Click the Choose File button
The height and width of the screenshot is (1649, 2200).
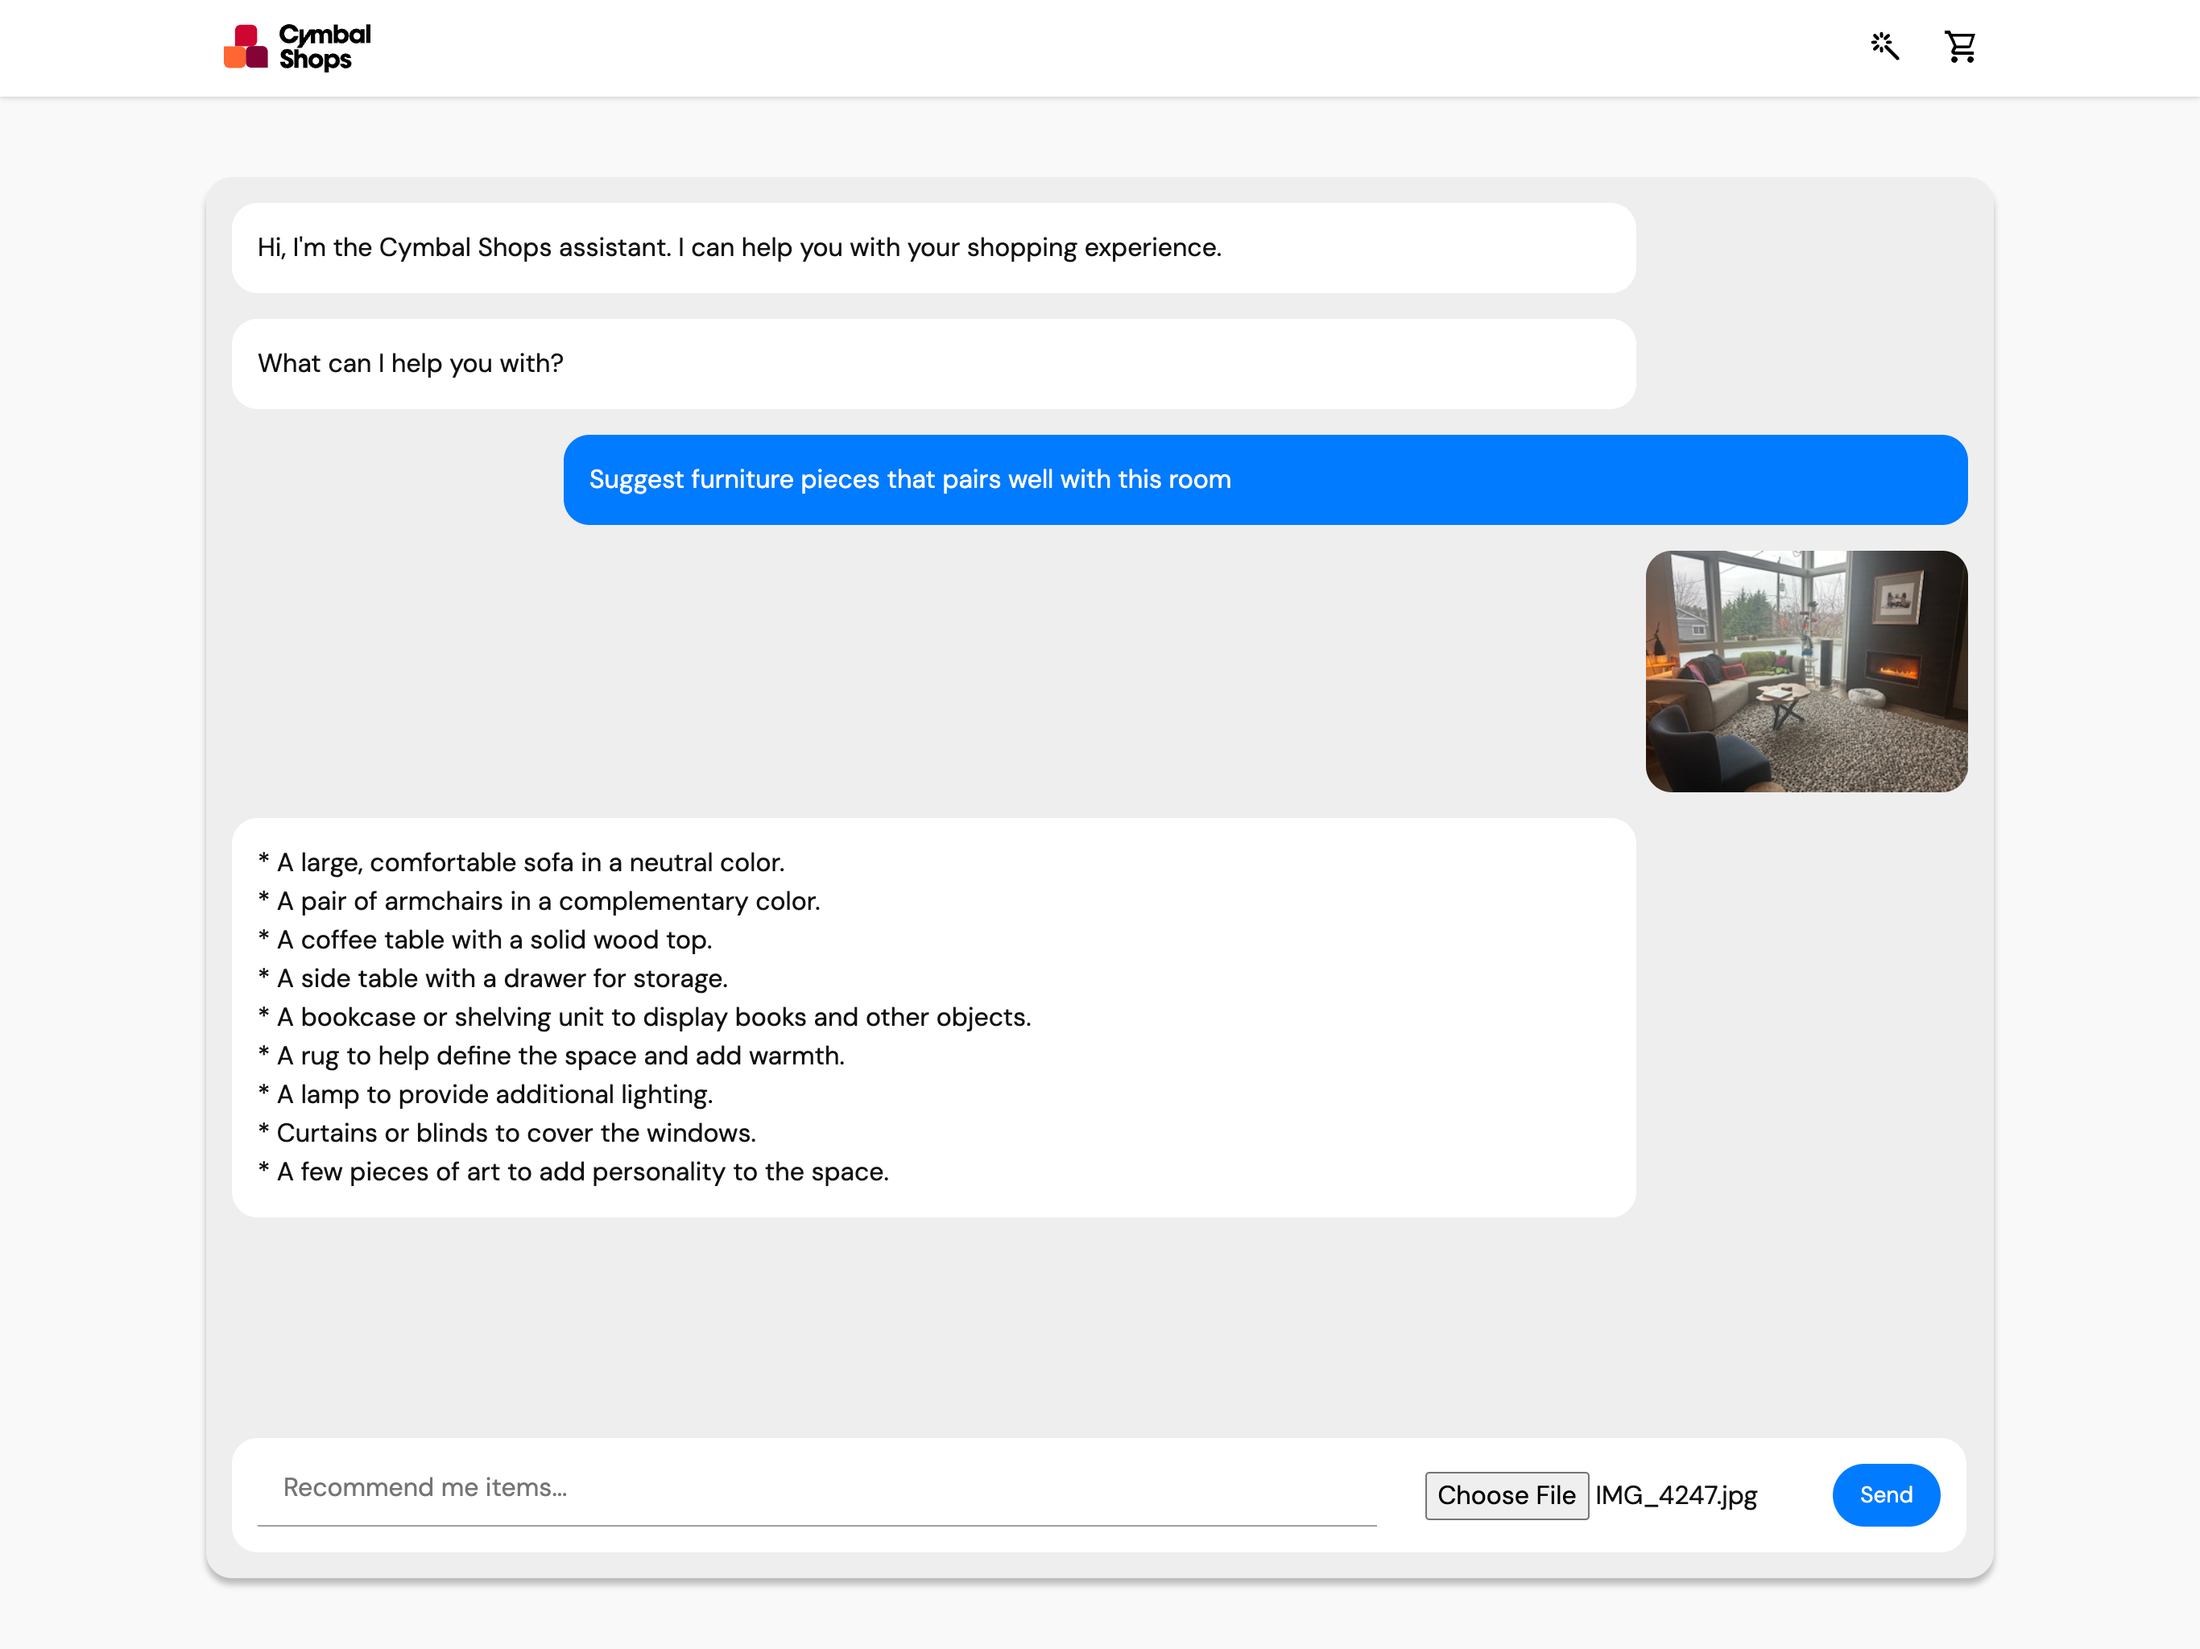[1506, 1495]
